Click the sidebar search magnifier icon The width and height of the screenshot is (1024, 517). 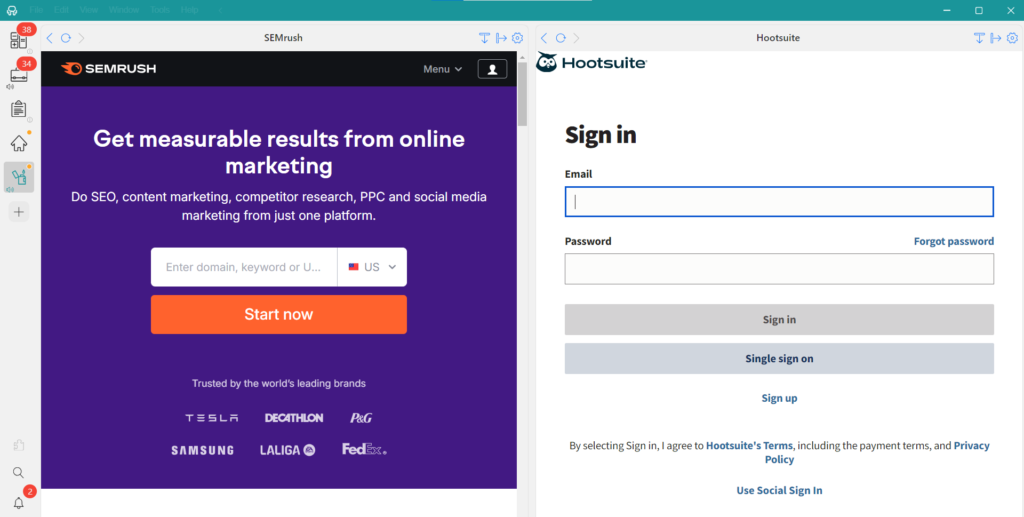pos(18,472)
